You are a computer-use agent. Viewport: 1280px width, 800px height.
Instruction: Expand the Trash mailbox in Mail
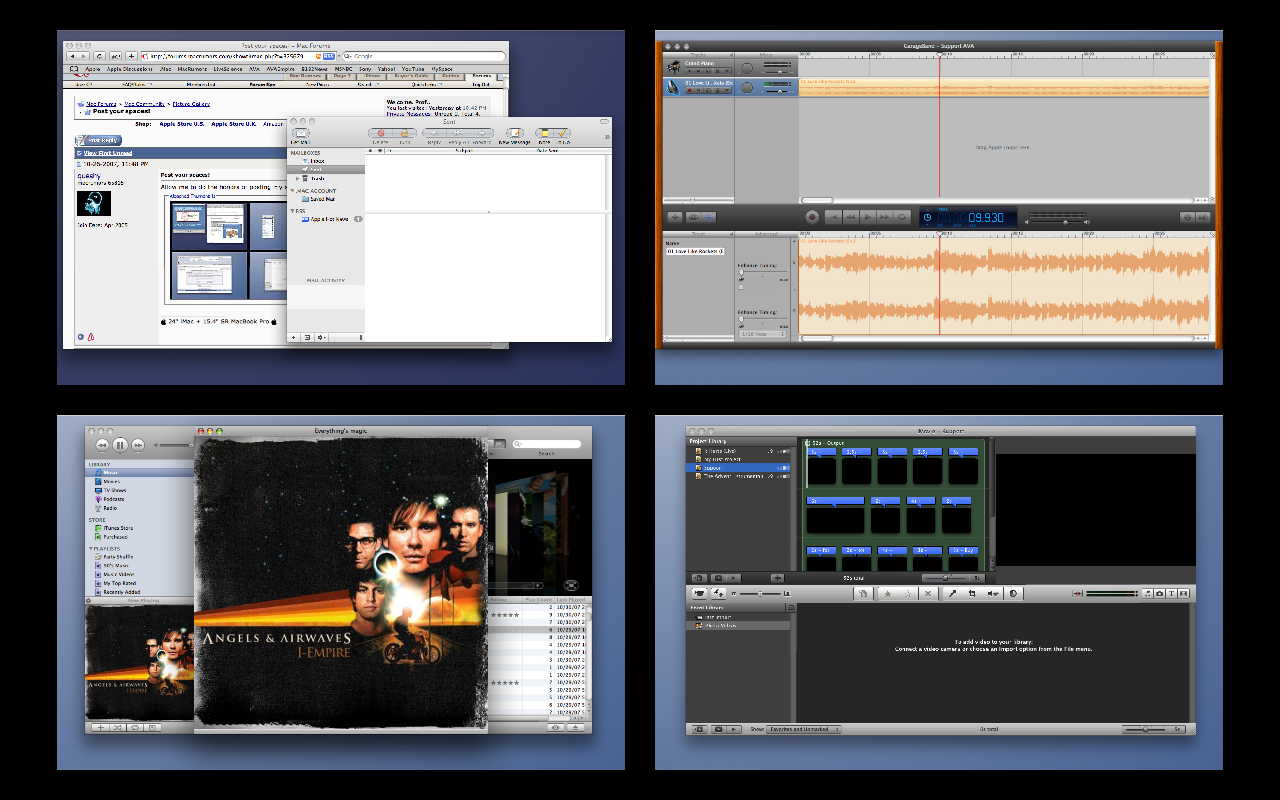pos(298,178)
